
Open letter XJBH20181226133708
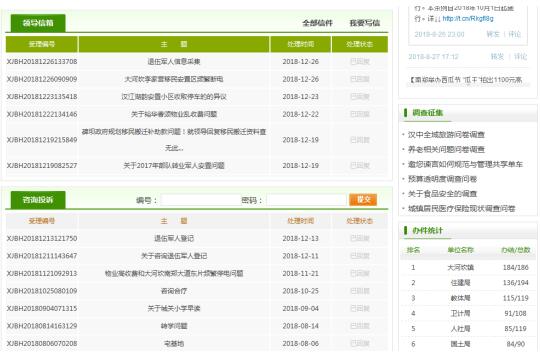[42, 62]
